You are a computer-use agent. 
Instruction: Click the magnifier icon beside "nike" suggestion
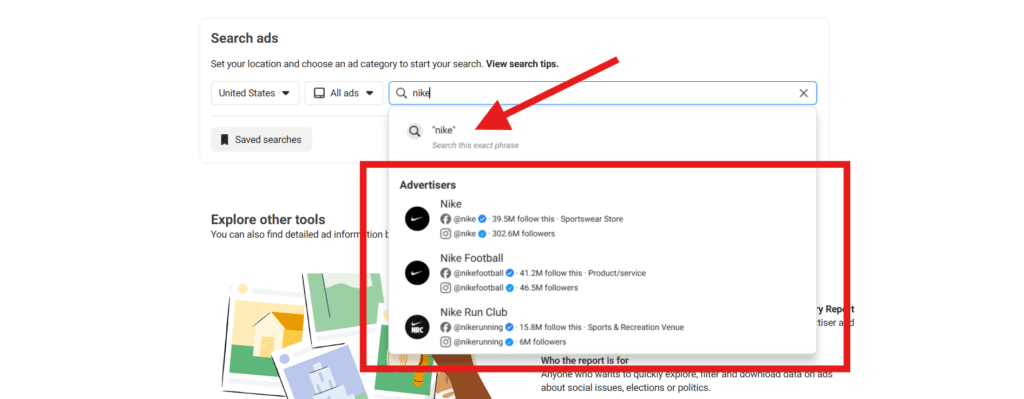(415, 131)
